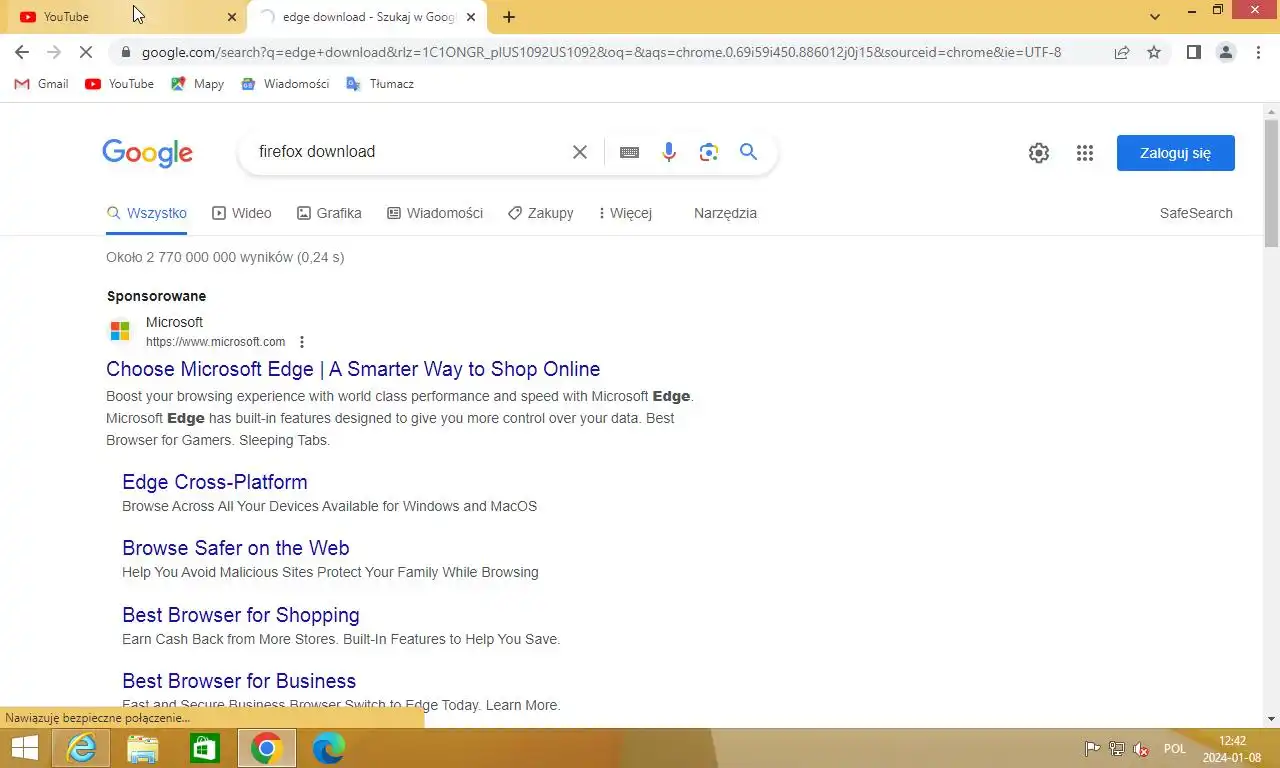View the site security lock information
Image resolution: width=1280 pixels, height=768 pixels.
(x=125, y=52)
